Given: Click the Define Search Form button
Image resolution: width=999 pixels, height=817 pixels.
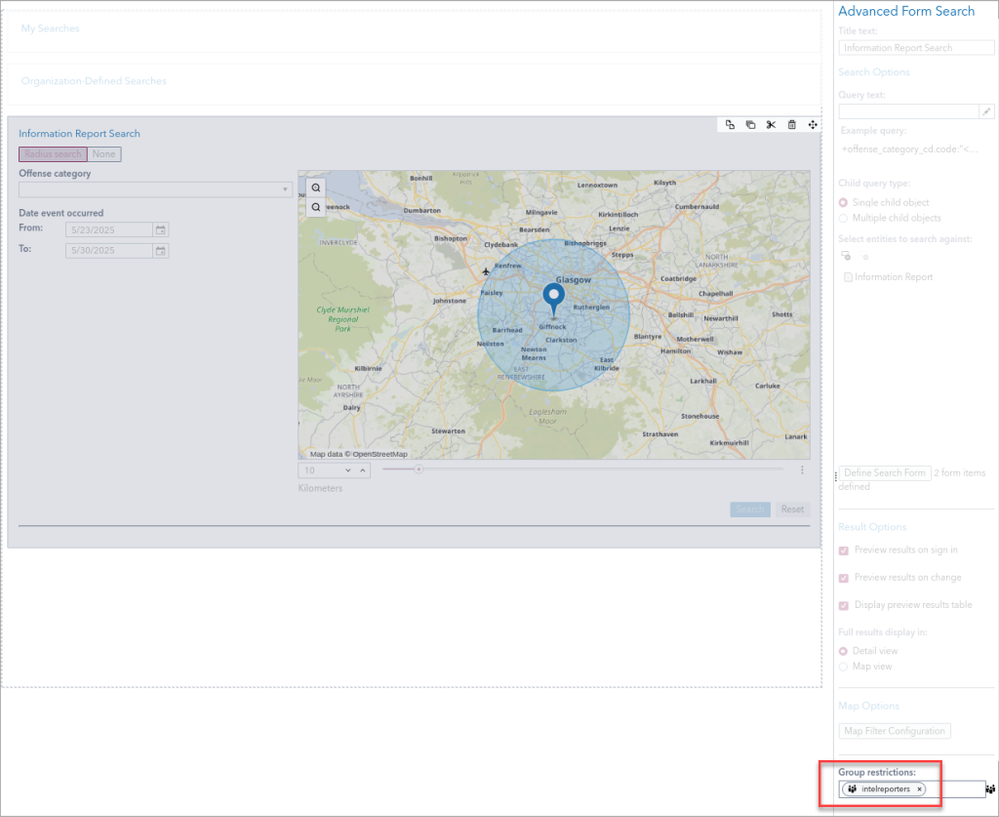Looking at the screenshot, I should 885,472.
